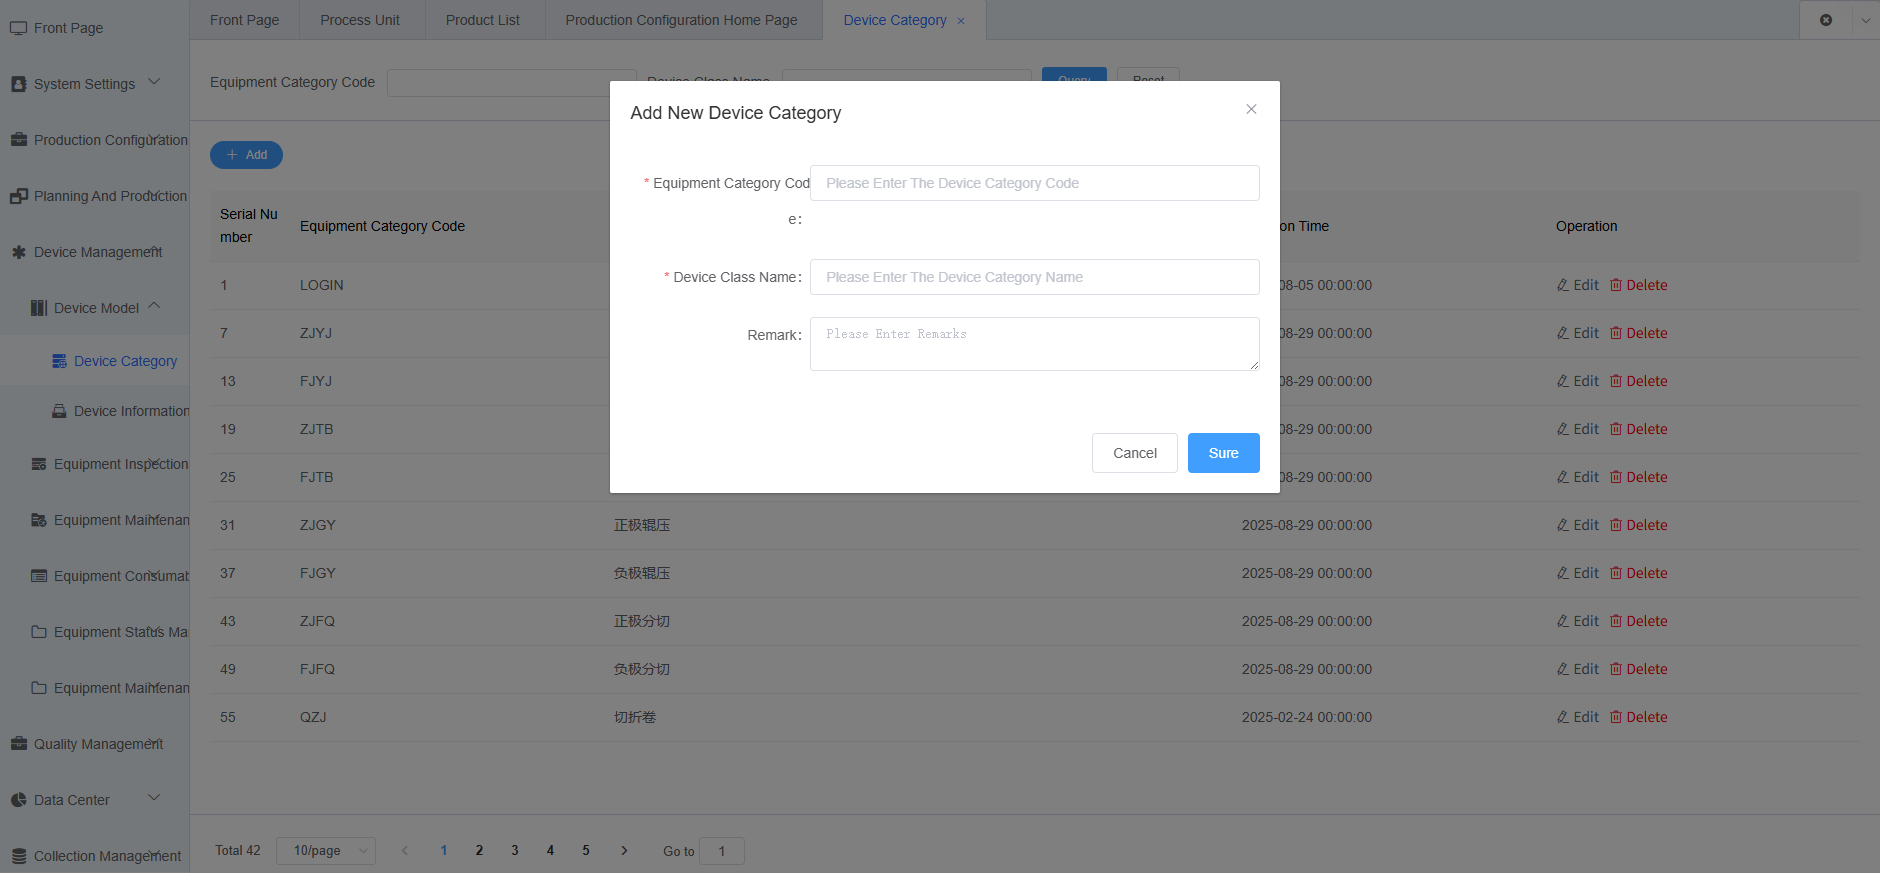The image size is (1880, 873).
Task: Click the Delete trash icon for FJGY
Action: click(x=1615, y=573)
